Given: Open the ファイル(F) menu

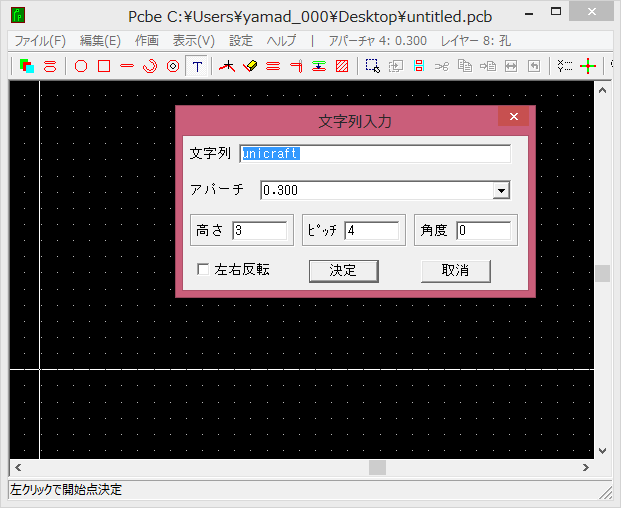Looking at the screenshot, I should click(40, 41).
